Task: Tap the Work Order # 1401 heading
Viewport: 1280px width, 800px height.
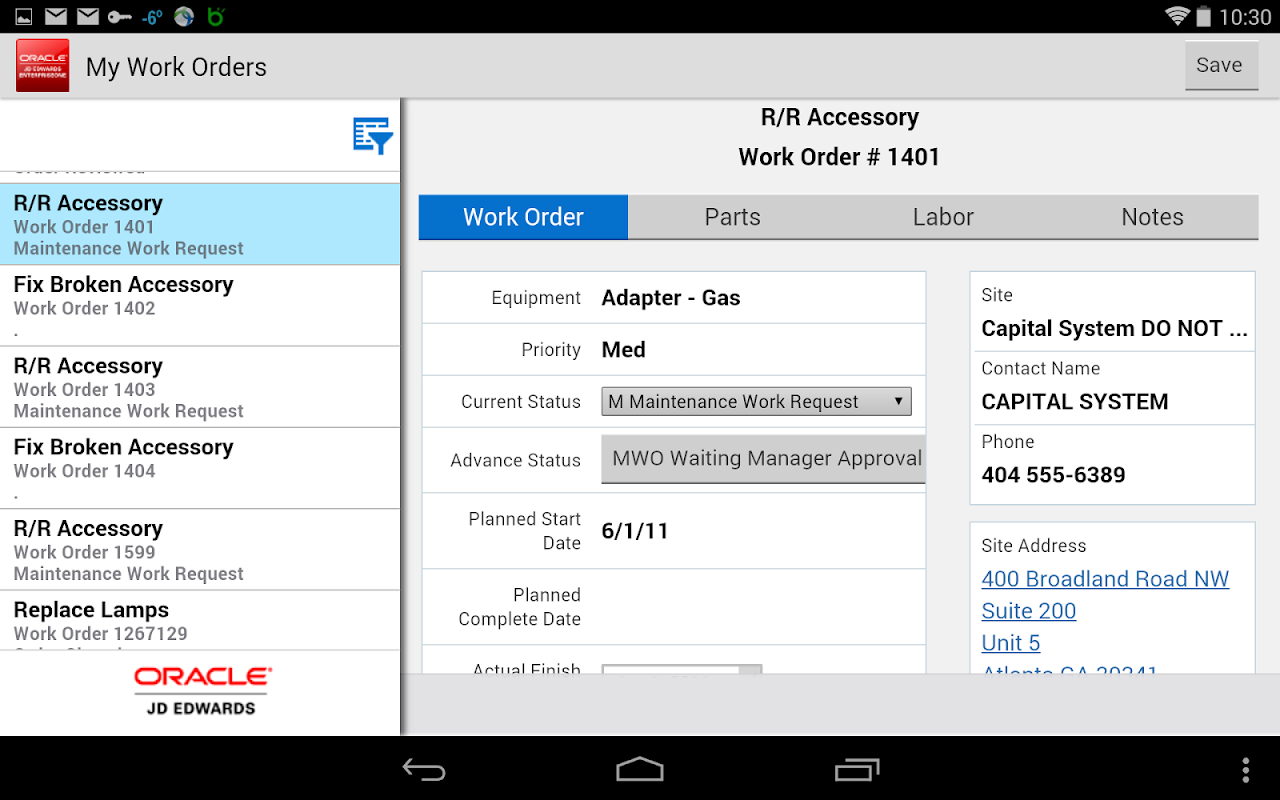Action: click(839, 157)
